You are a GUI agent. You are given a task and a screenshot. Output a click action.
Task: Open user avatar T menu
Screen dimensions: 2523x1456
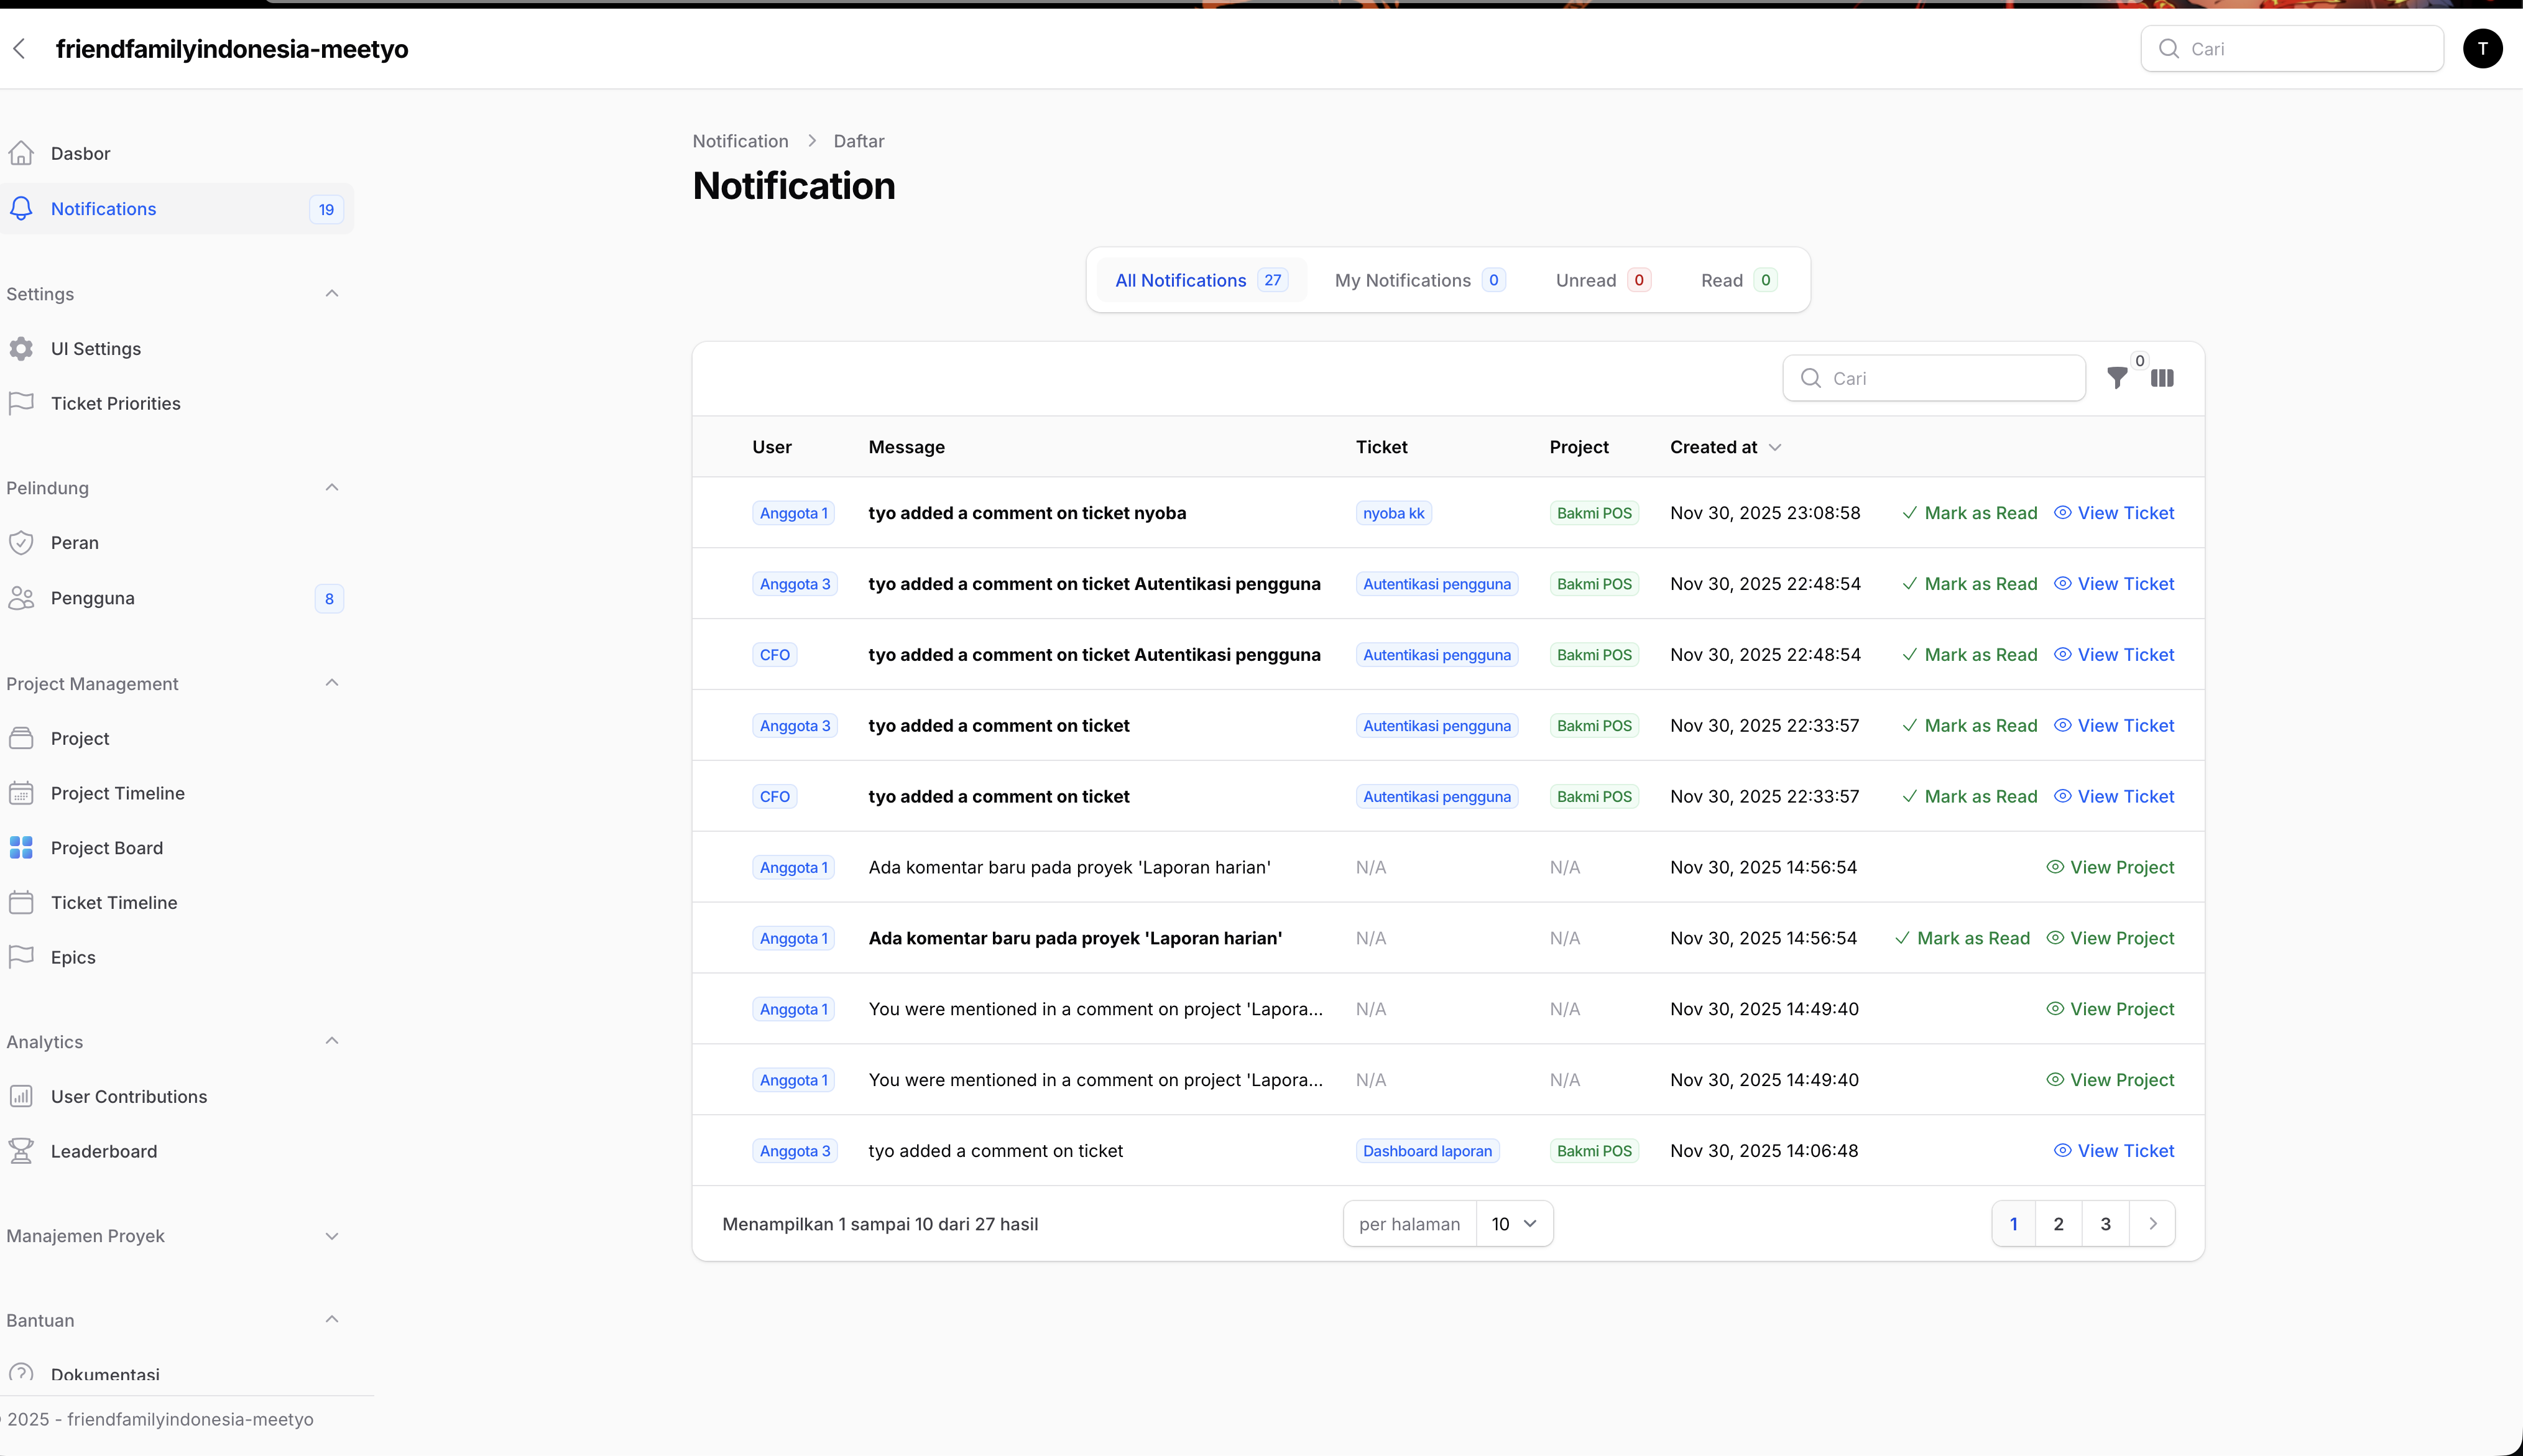tap(2482, 49)
